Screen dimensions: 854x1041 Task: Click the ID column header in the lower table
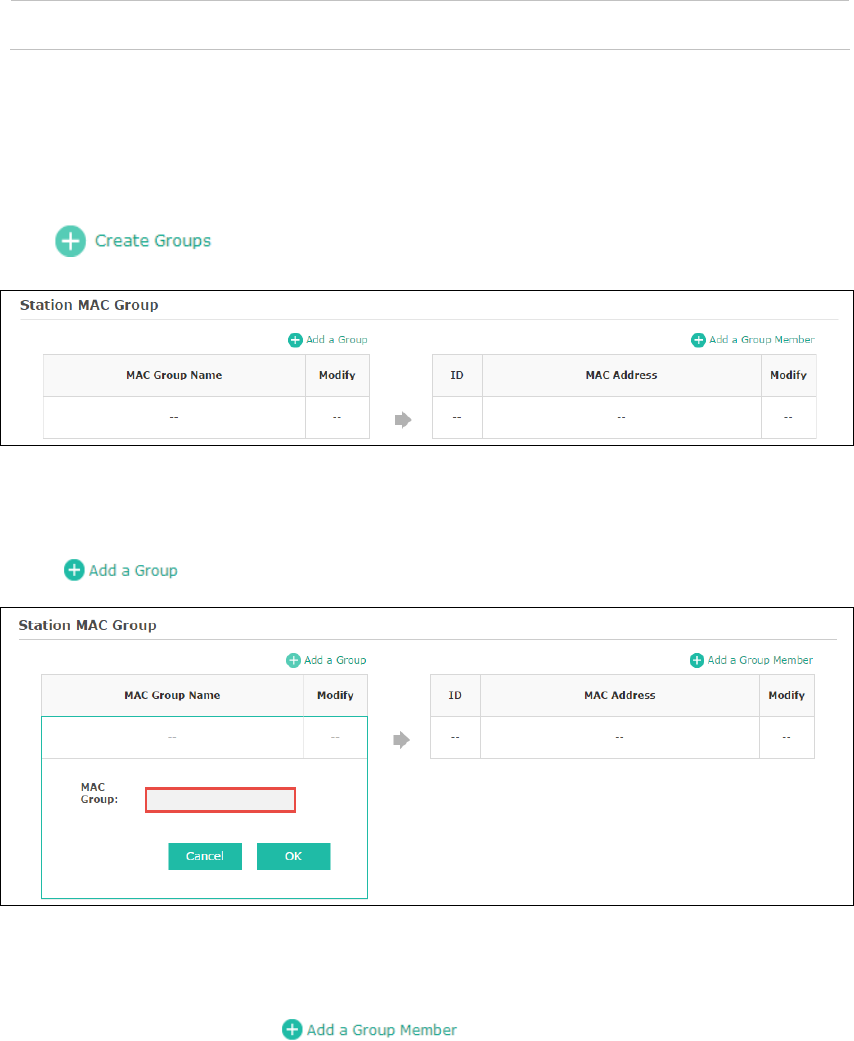(x=455, y=695)
